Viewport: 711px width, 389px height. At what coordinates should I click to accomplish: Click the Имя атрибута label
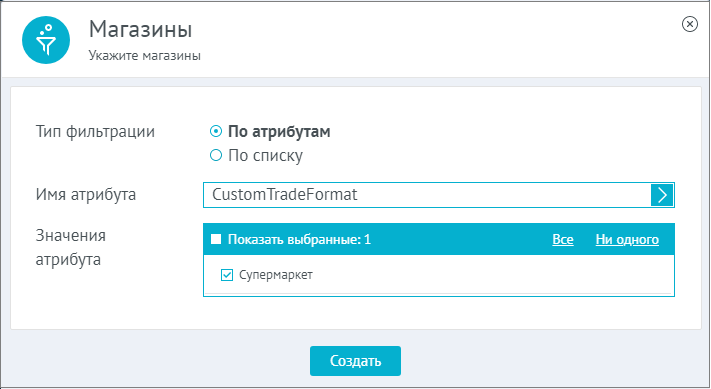(x=86, y=194)
